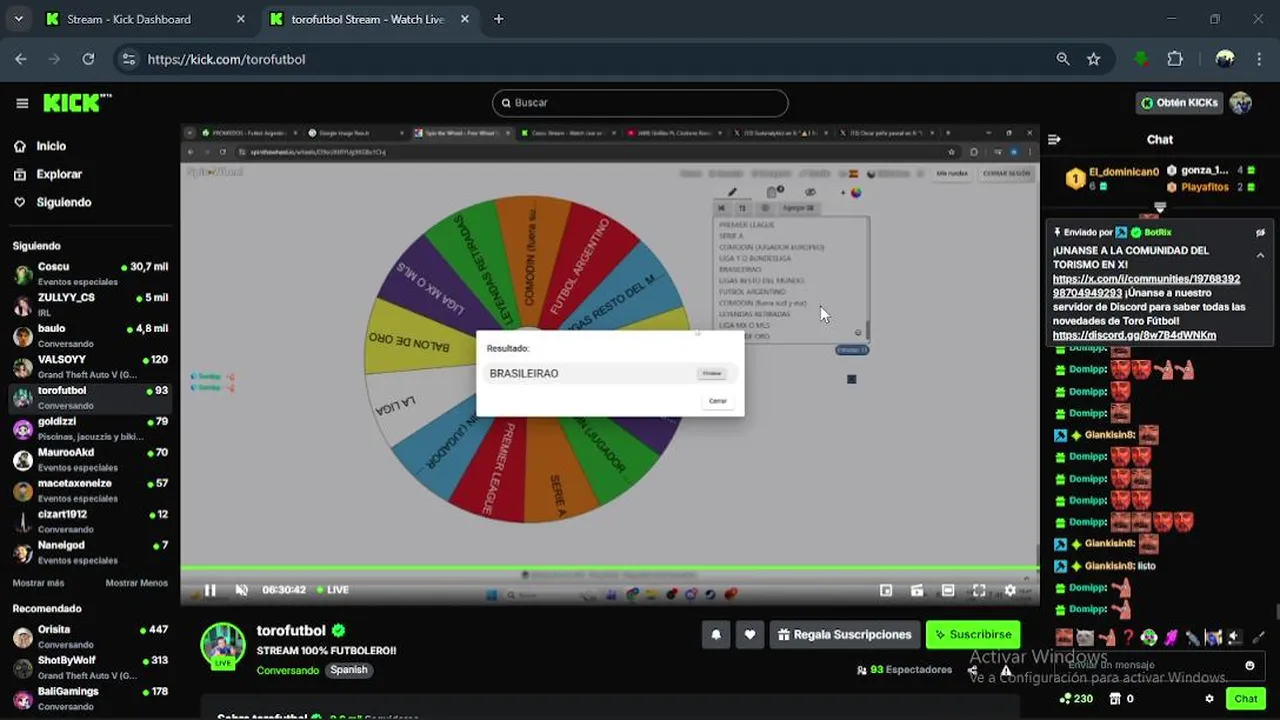The image size is (1280, 720).
Task: Open the Kick hamburger menu
Action: click(22, 103)
